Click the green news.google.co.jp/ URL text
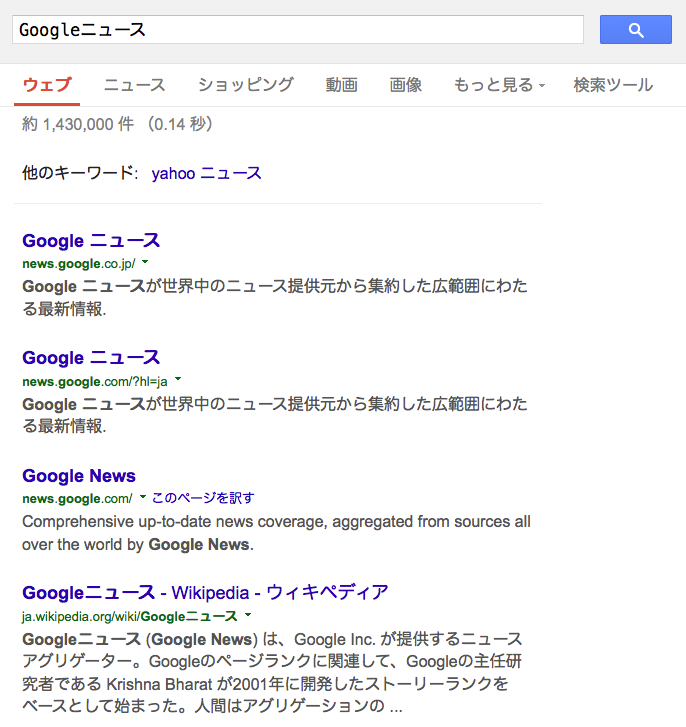This screenshot has height=727, width=686. pyautogui.click(x=79, y=264)
